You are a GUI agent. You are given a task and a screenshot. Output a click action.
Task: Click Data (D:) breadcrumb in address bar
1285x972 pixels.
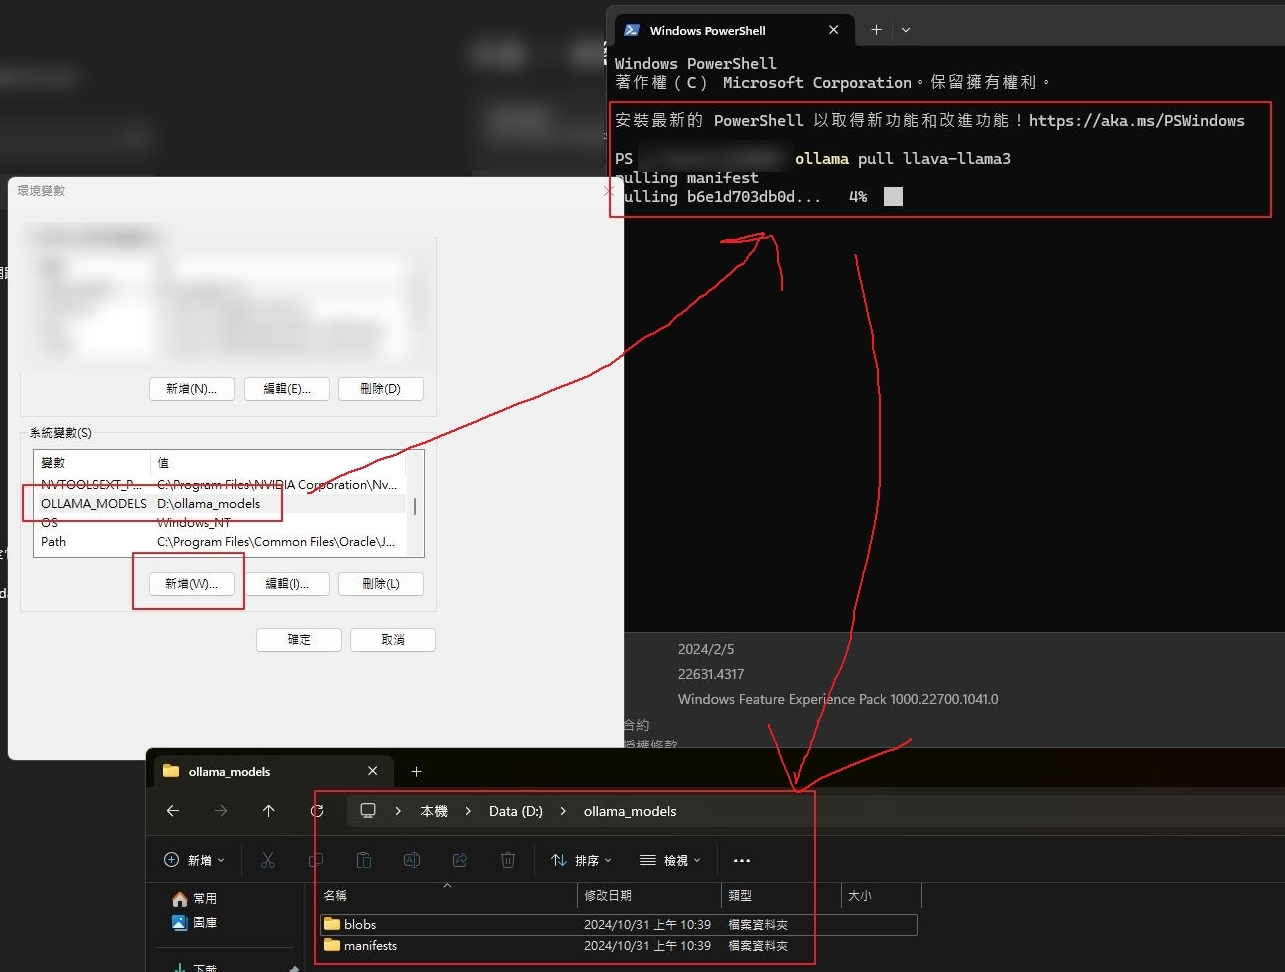[x=516, y=811]
